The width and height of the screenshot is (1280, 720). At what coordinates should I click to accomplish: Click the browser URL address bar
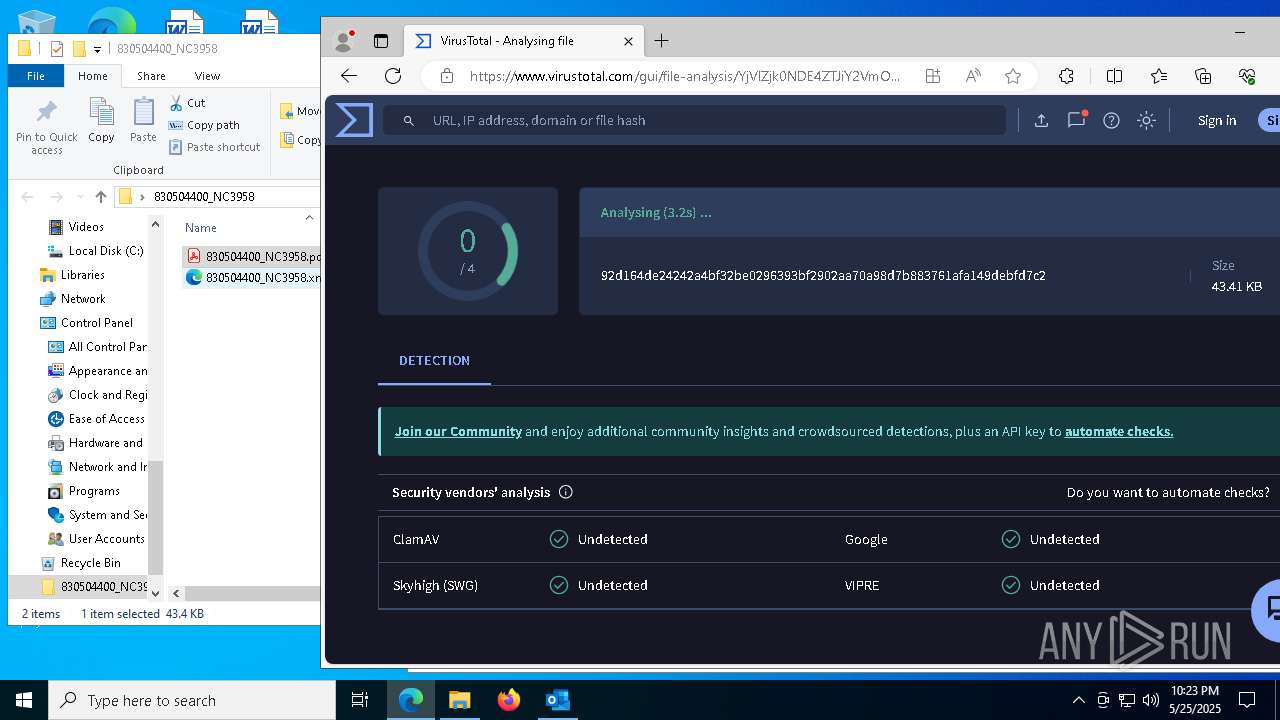tap(684, 76)
